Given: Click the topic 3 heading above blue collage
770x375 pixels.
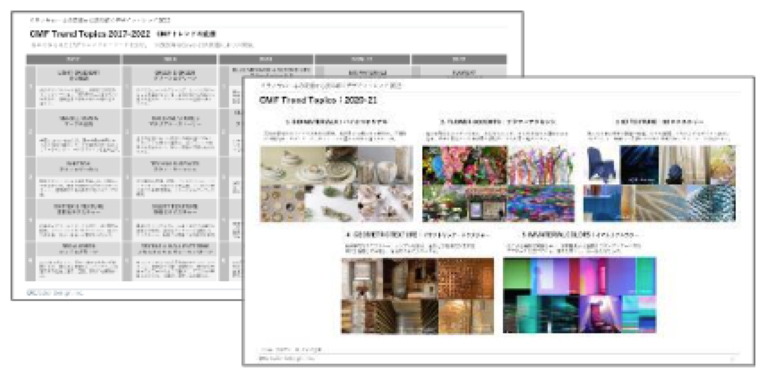Looking at the screenshot, I should pos(659,122).
